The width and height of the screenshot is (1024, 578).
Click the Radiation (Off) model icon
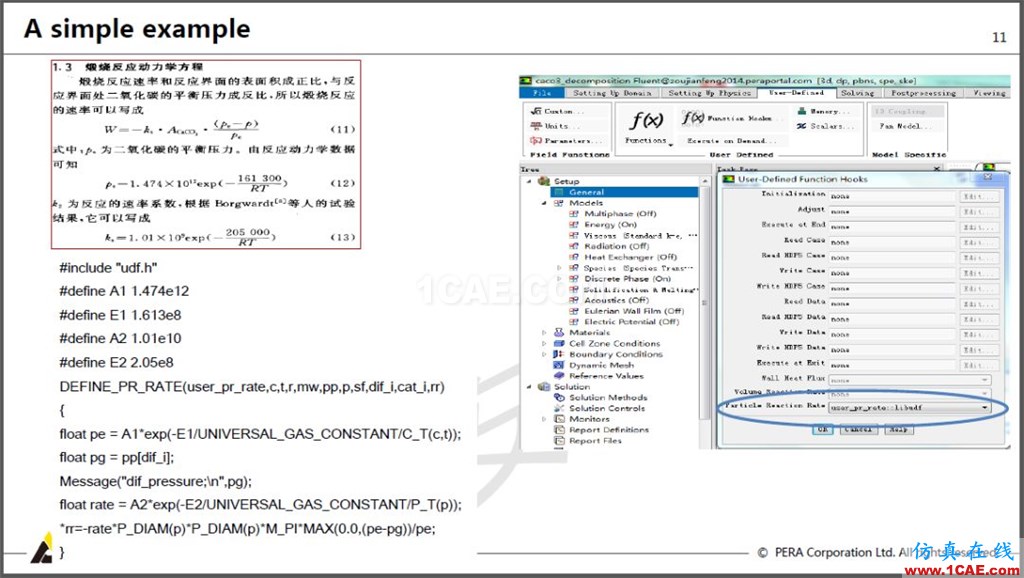(574, 246)
